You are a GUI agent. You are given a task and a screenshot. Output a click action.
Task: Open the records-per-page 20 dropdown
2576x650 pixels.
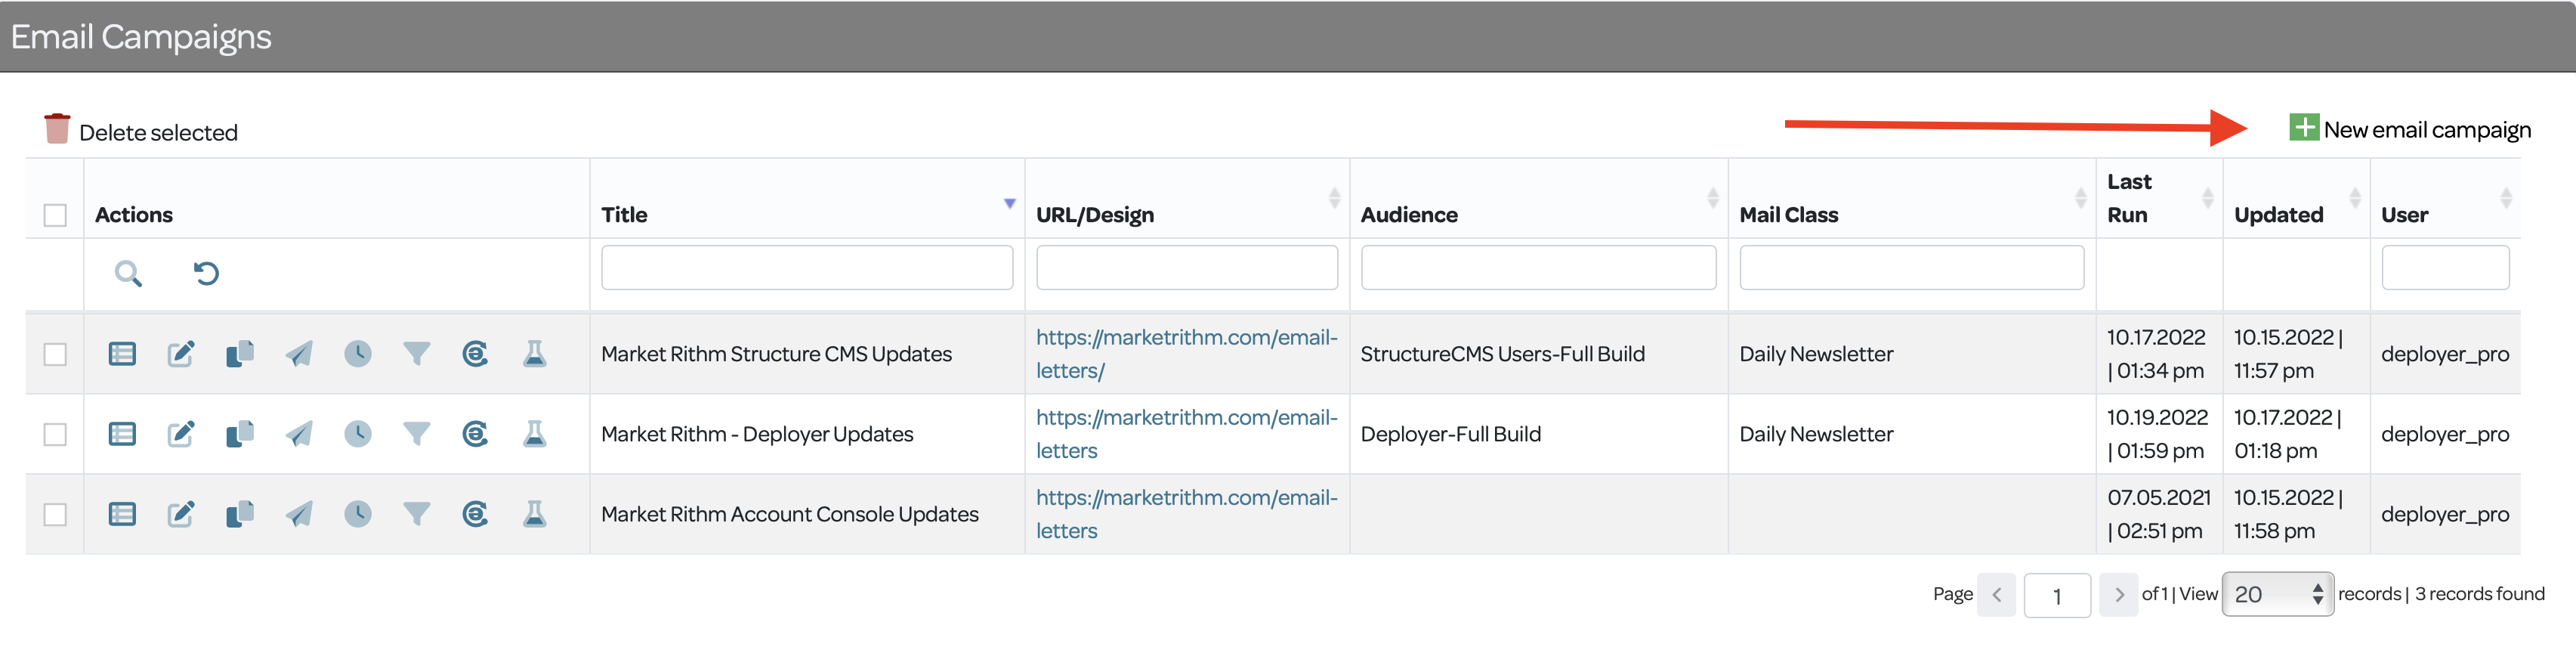[x=2278, y=594]
